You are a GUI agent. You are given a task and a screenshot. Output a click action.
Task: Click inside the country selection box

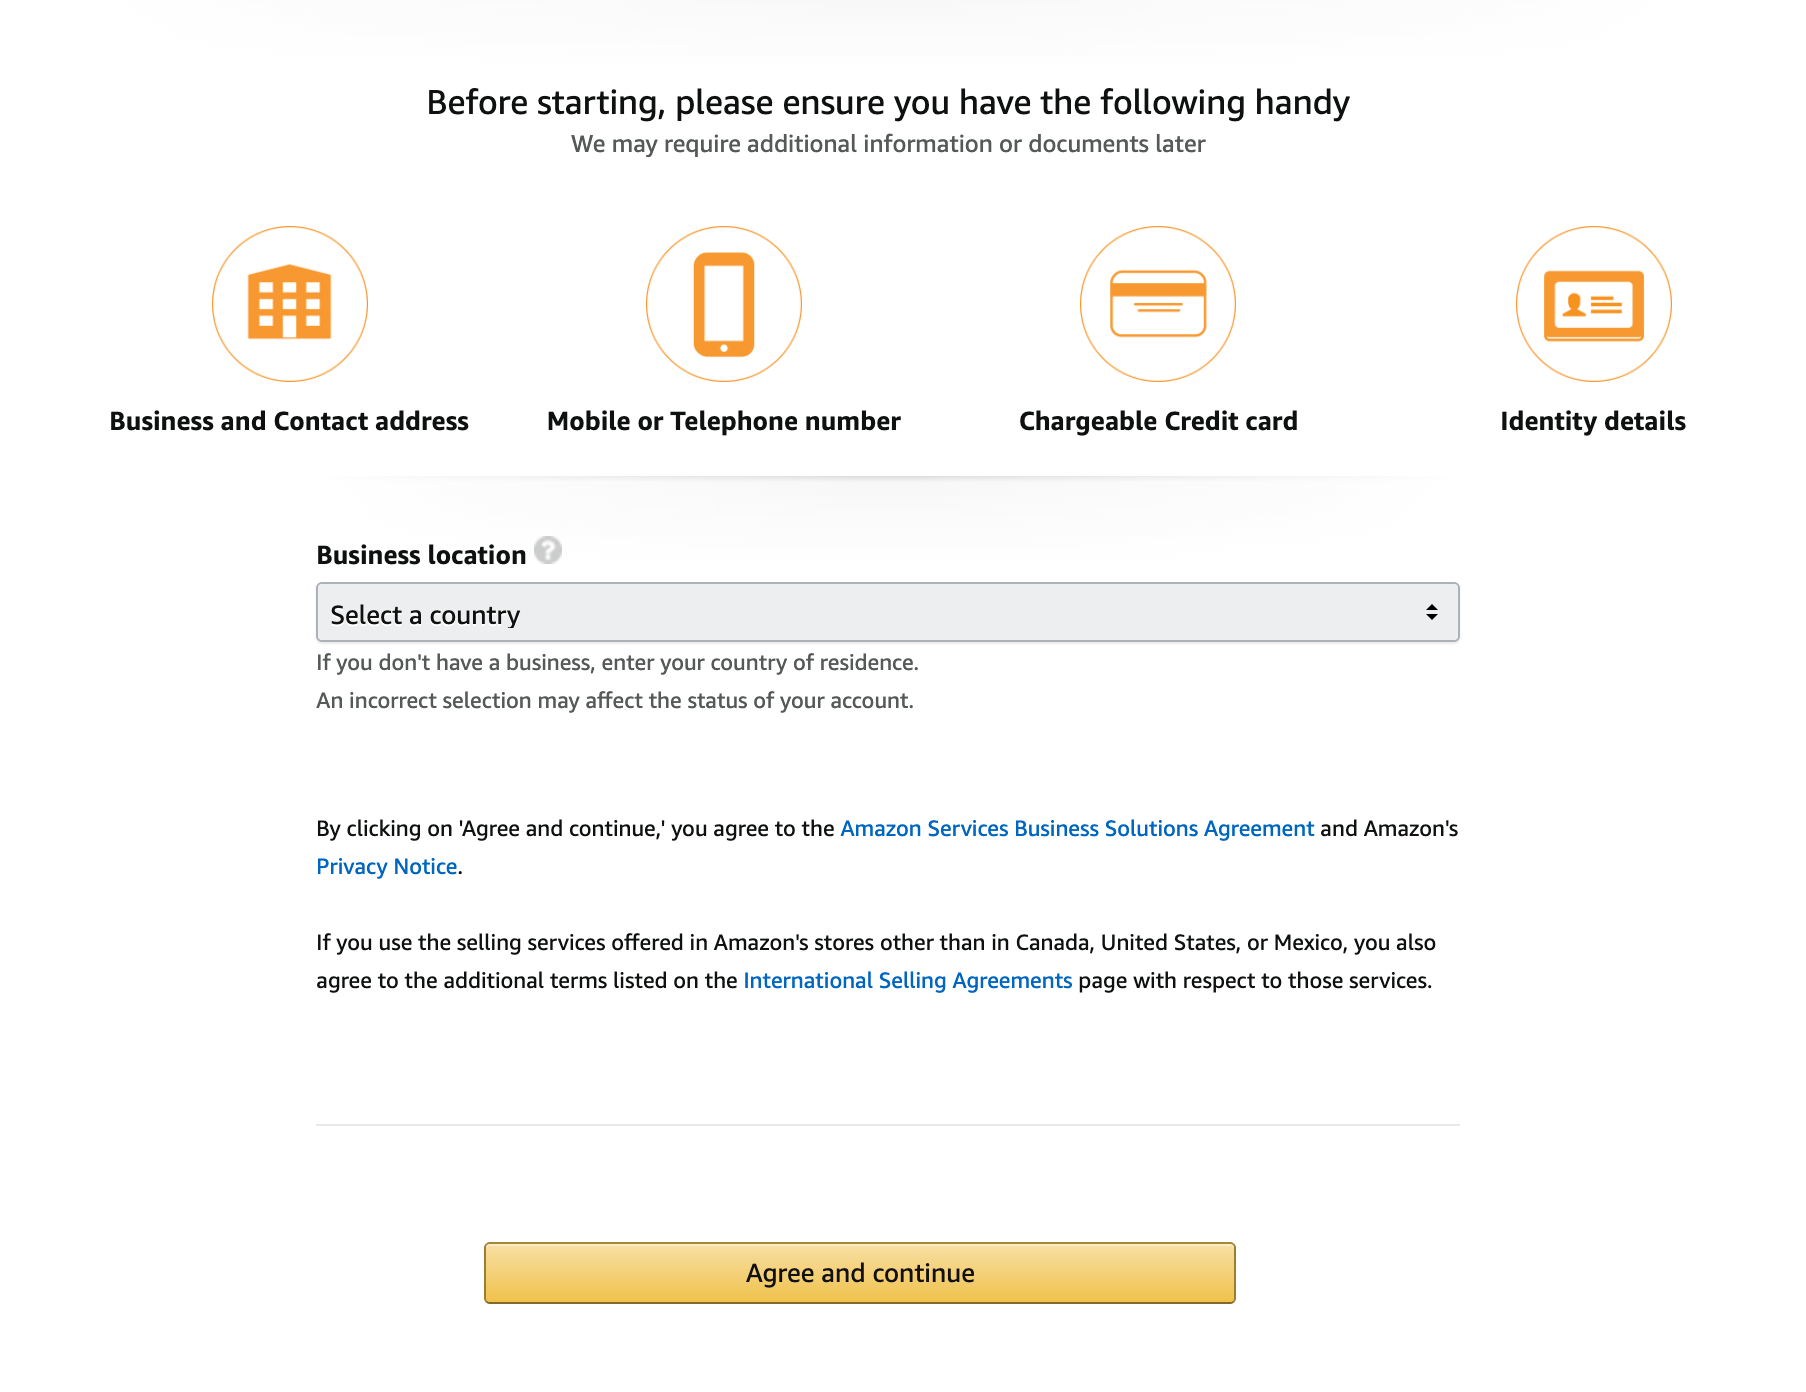point(886,611)
